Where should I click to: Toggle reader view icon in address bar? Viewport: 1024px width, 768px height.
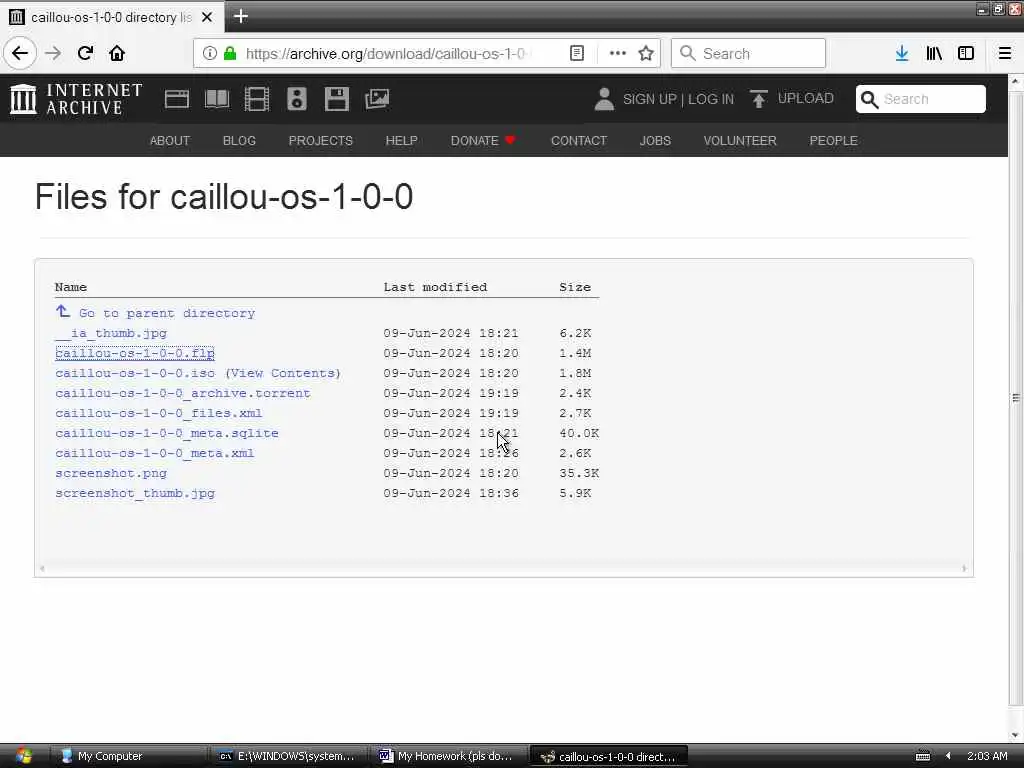point(577,53)
